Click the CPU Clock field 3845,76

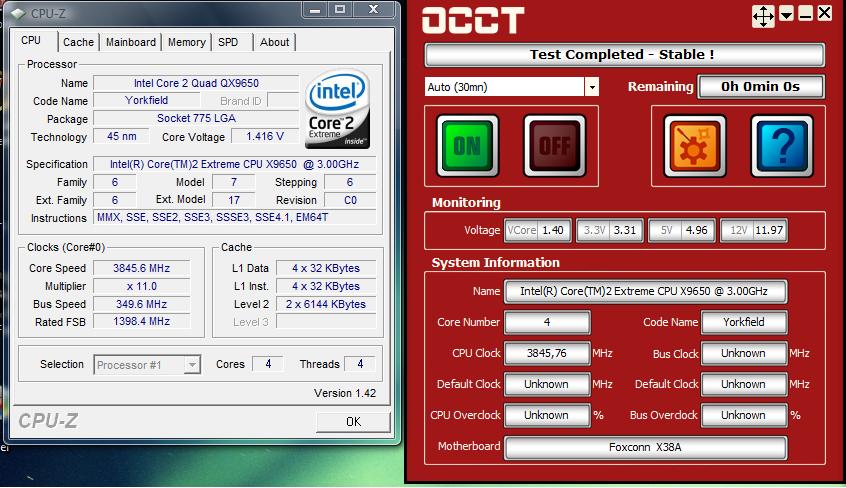[547, 354]
